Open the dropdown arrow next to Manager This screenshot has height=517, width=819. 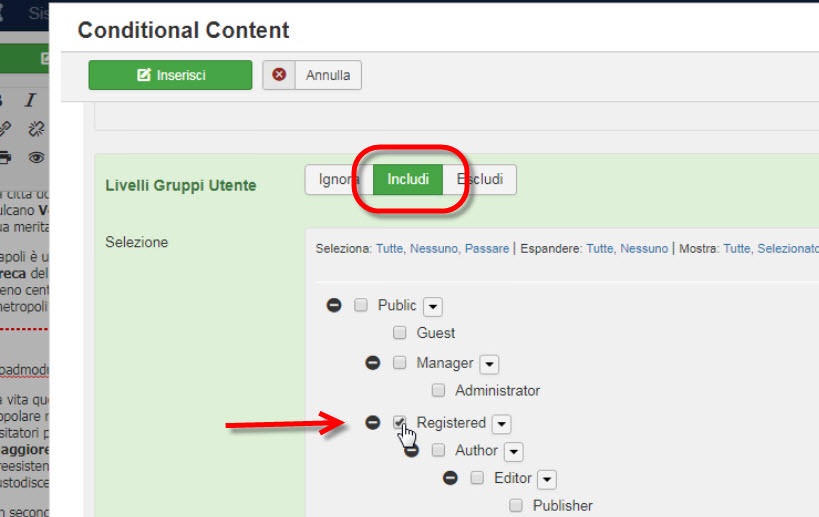pyautogui.click(x=489, y=365)
